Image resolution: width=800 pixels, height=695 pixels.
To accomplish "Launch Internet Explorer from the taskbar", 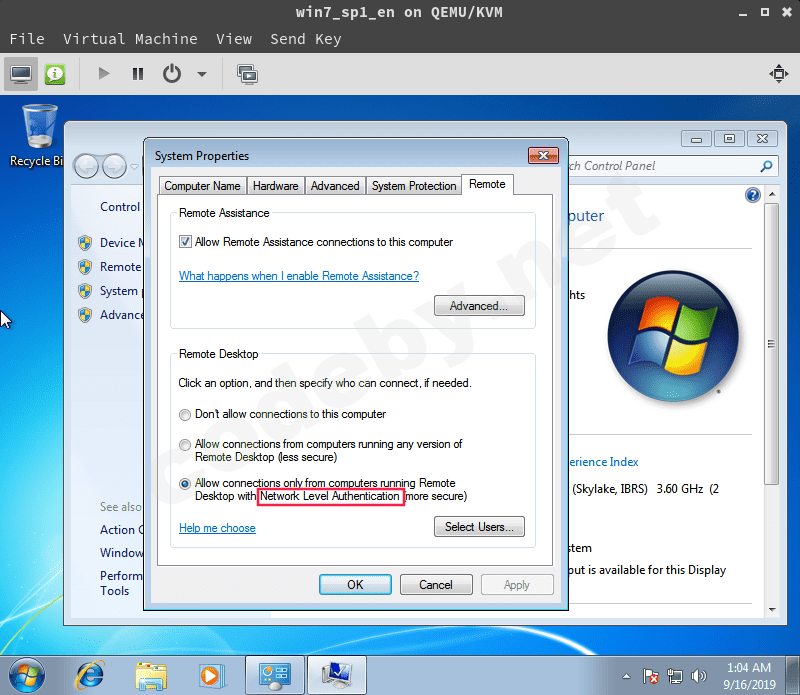I will click(90, 675).
